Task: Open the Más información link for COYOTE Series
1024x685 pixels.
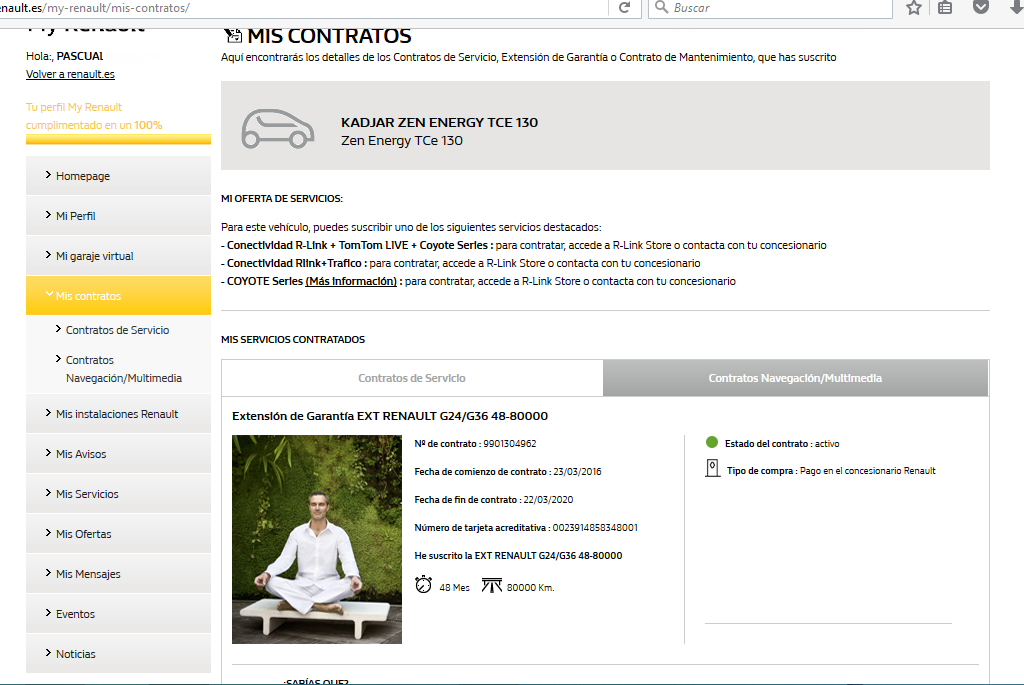Action: (351, 281)
